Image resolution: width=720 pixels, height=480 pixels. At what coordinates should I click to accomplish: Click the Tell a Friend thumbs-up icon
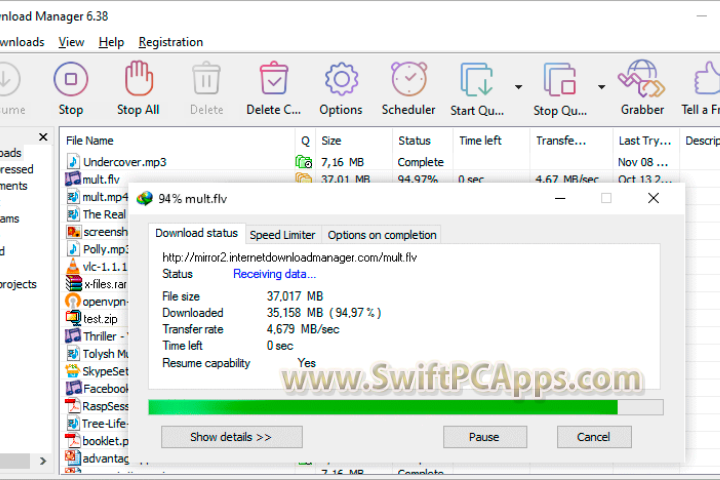click(x=706, y=78)
